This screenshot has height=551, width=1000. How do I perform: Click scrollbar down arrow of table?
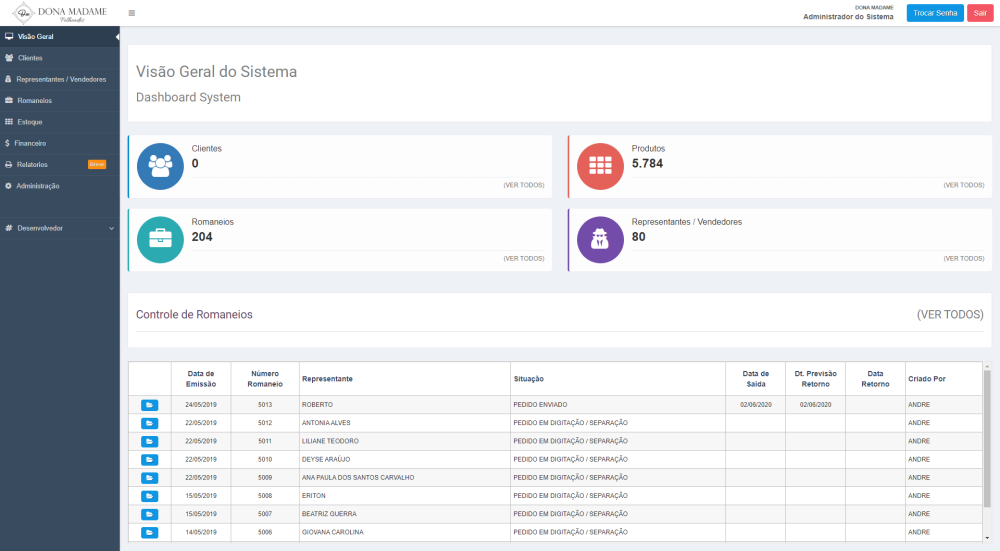tap(987, 538)
